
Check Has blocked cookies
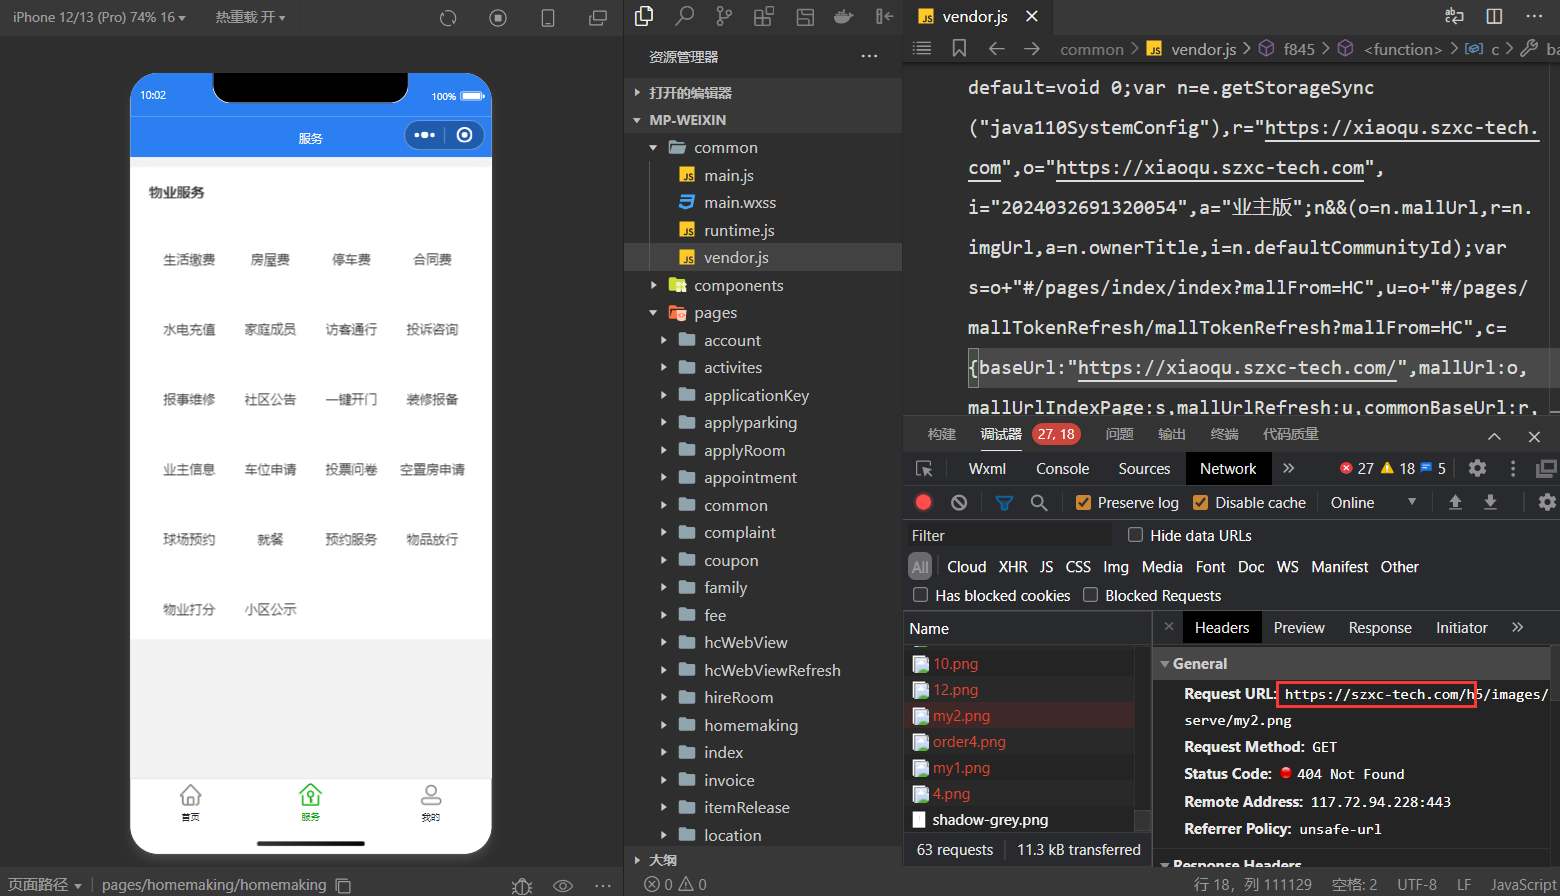coord(921,595)
